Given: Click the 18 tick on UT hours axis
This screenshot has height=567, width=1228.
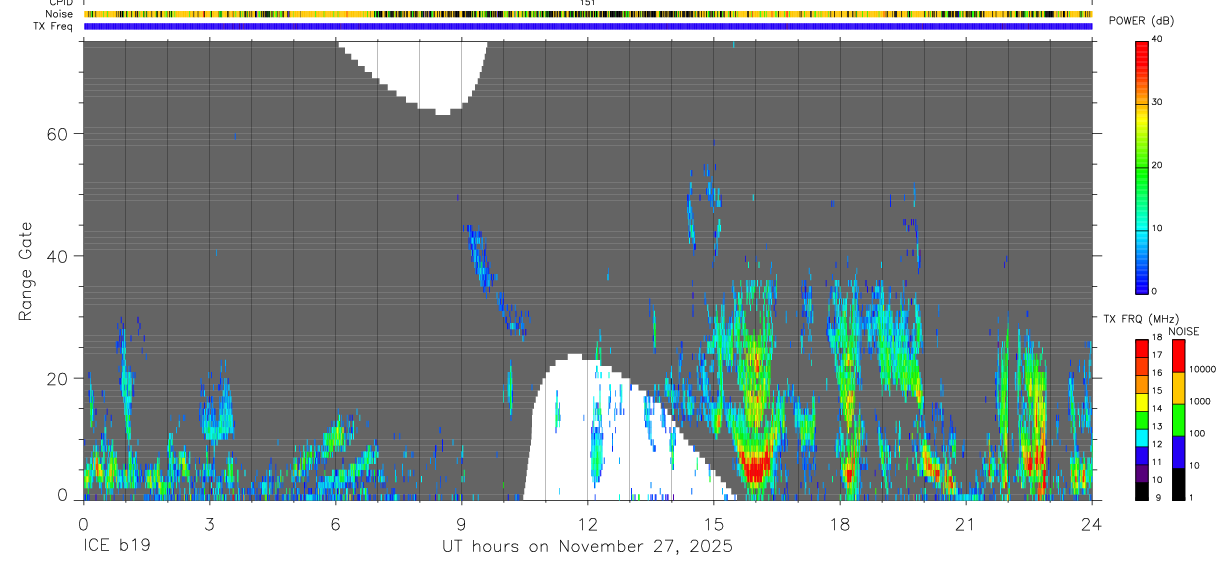Looking at the screenshot, I should pyautogui.click(x=840, y=523).
